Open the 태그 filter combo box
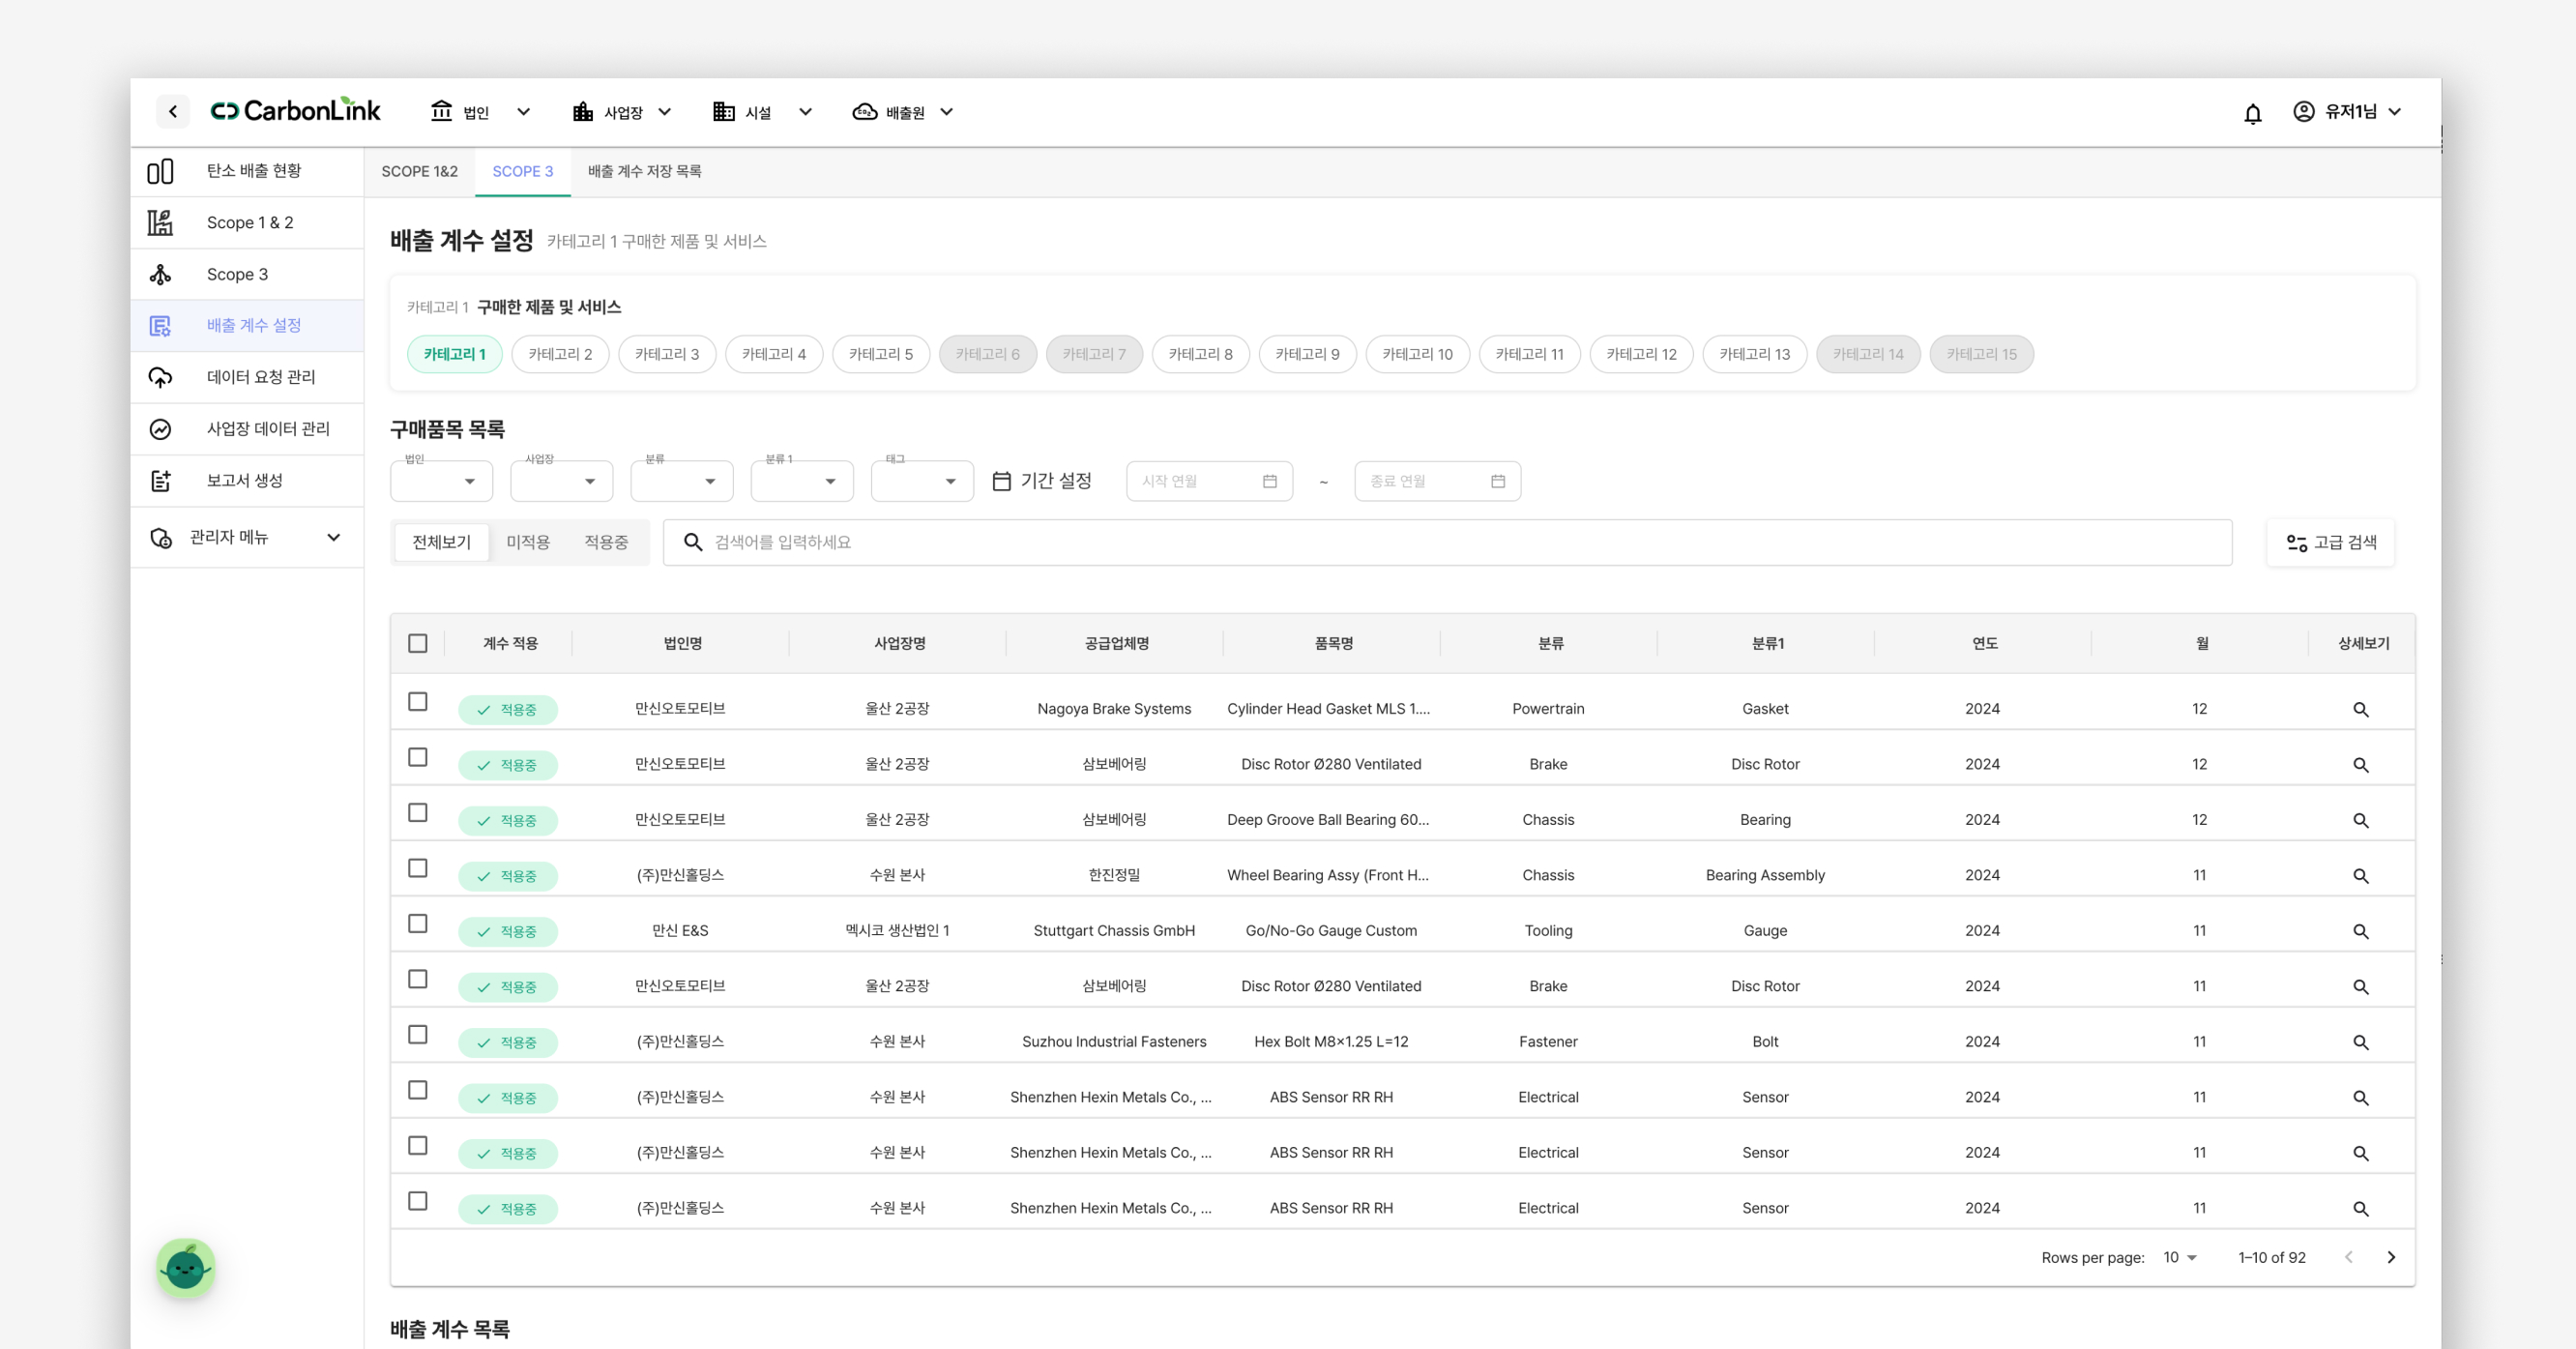The height and width of the screenshot is (1349, 2576). (x=922, y=481)
